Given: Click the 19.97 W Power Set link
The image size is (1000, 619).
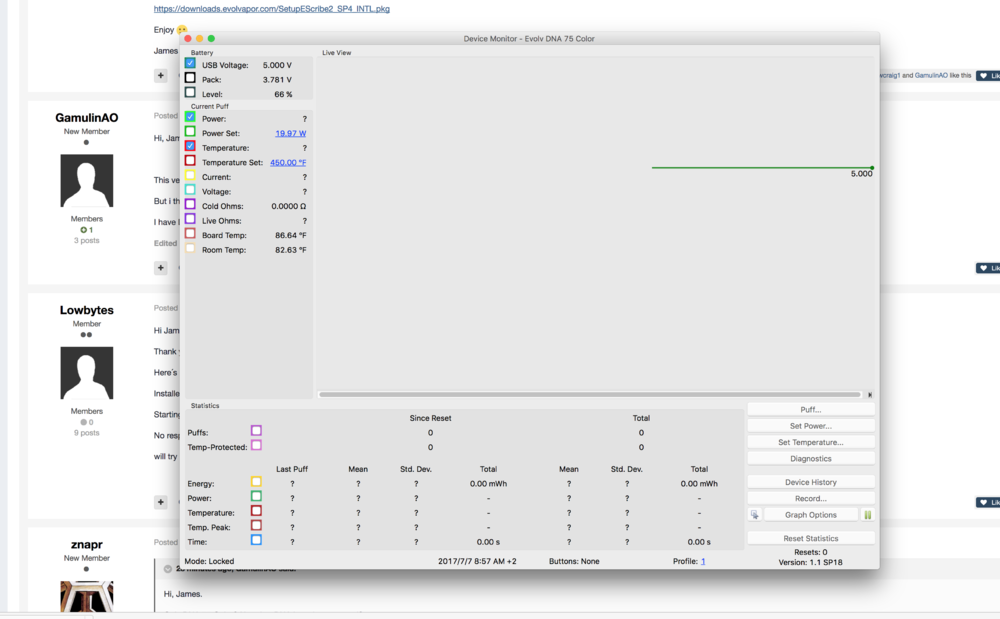Looking at the screenshot, I should tap(290, 133).
